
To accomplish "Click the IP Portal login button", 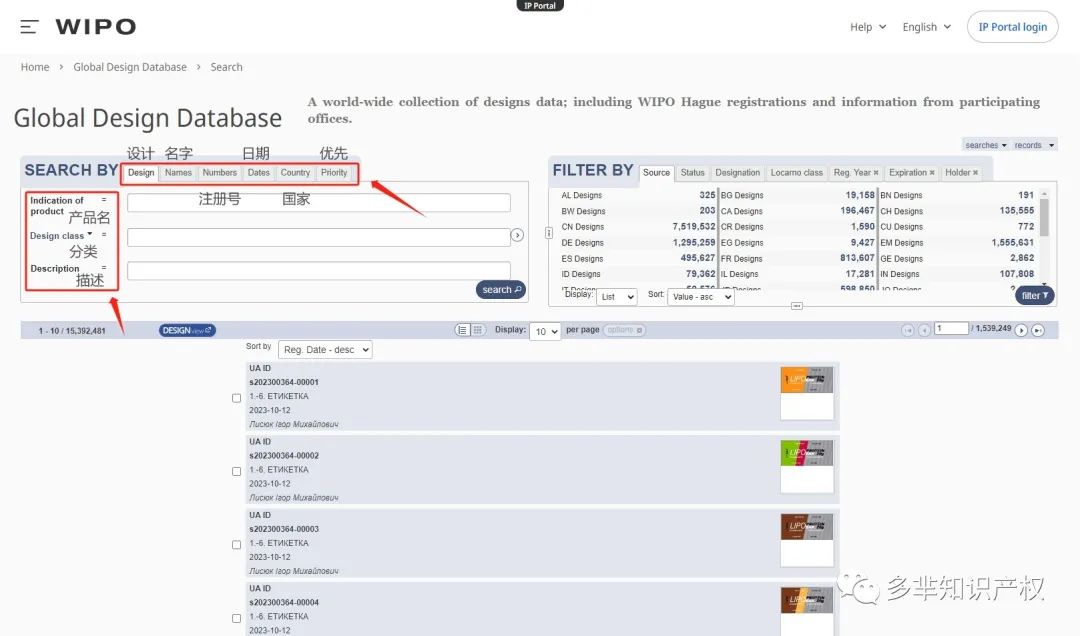I will pyautogui.click(x=1012, y=27).
